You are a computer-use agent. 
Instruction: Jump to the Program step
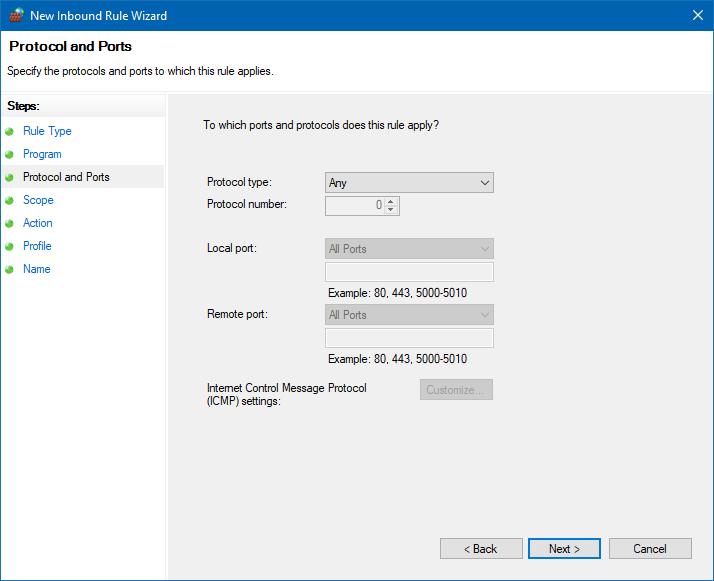tap(42, 154)
